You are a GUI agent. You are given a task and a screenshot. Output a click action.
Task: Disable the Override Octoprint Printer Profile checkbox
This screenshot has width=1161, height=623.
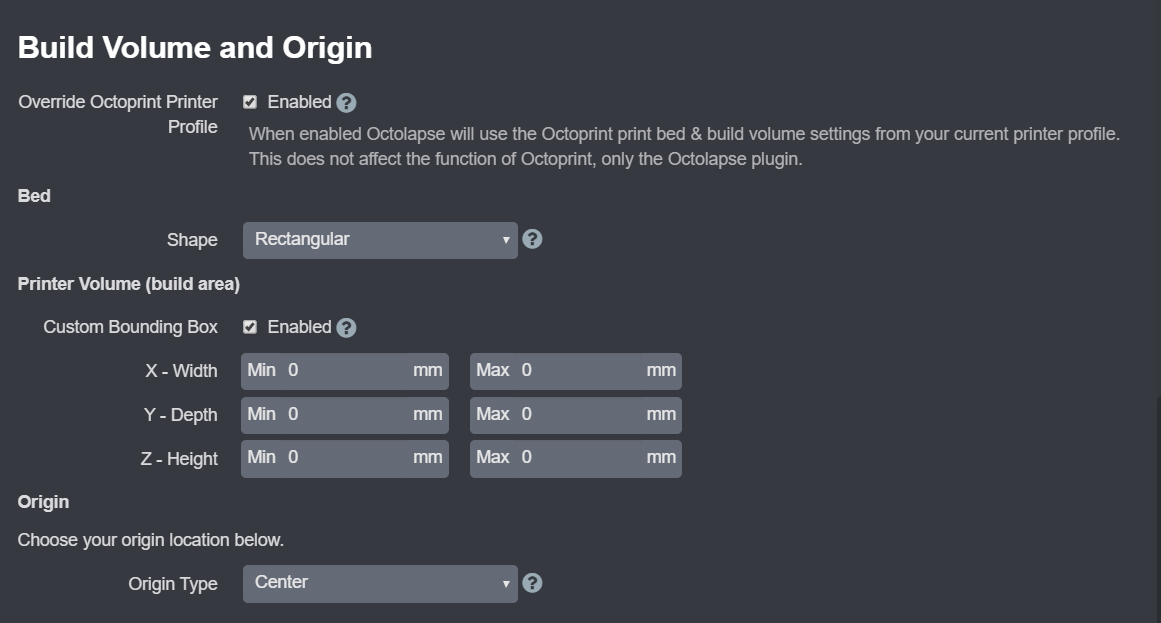click(250, 101)
